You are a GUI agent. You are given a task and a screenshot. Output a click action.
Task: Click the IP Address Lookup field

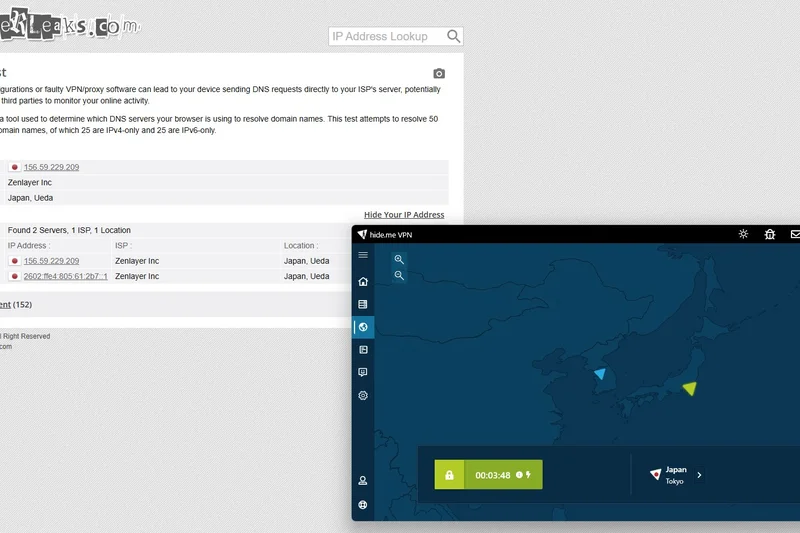(385, 37)
